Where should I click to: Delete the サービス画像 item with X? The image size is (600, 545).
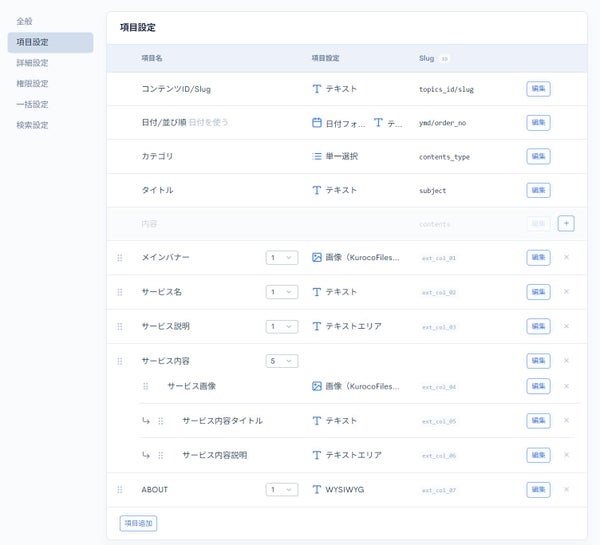tap(567, 386)
